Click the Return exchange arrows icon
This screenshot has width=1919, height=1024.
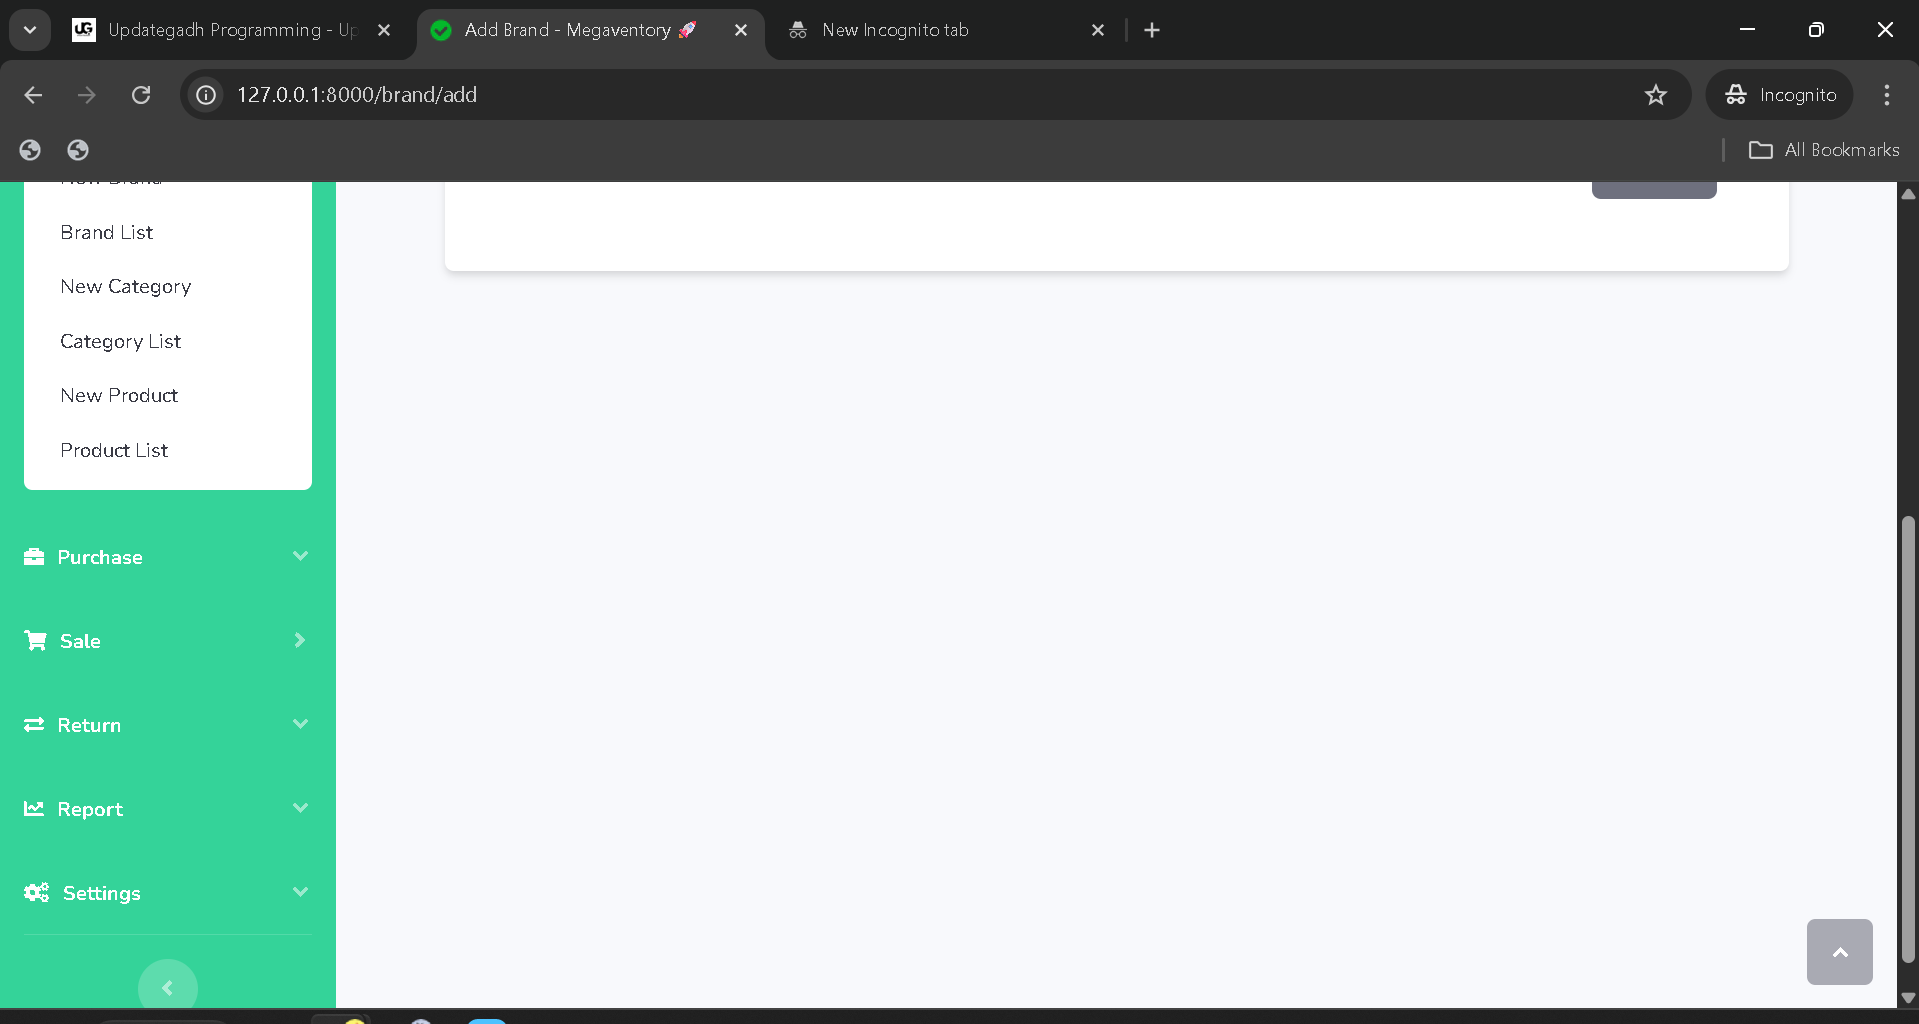[x=34, y=725]
